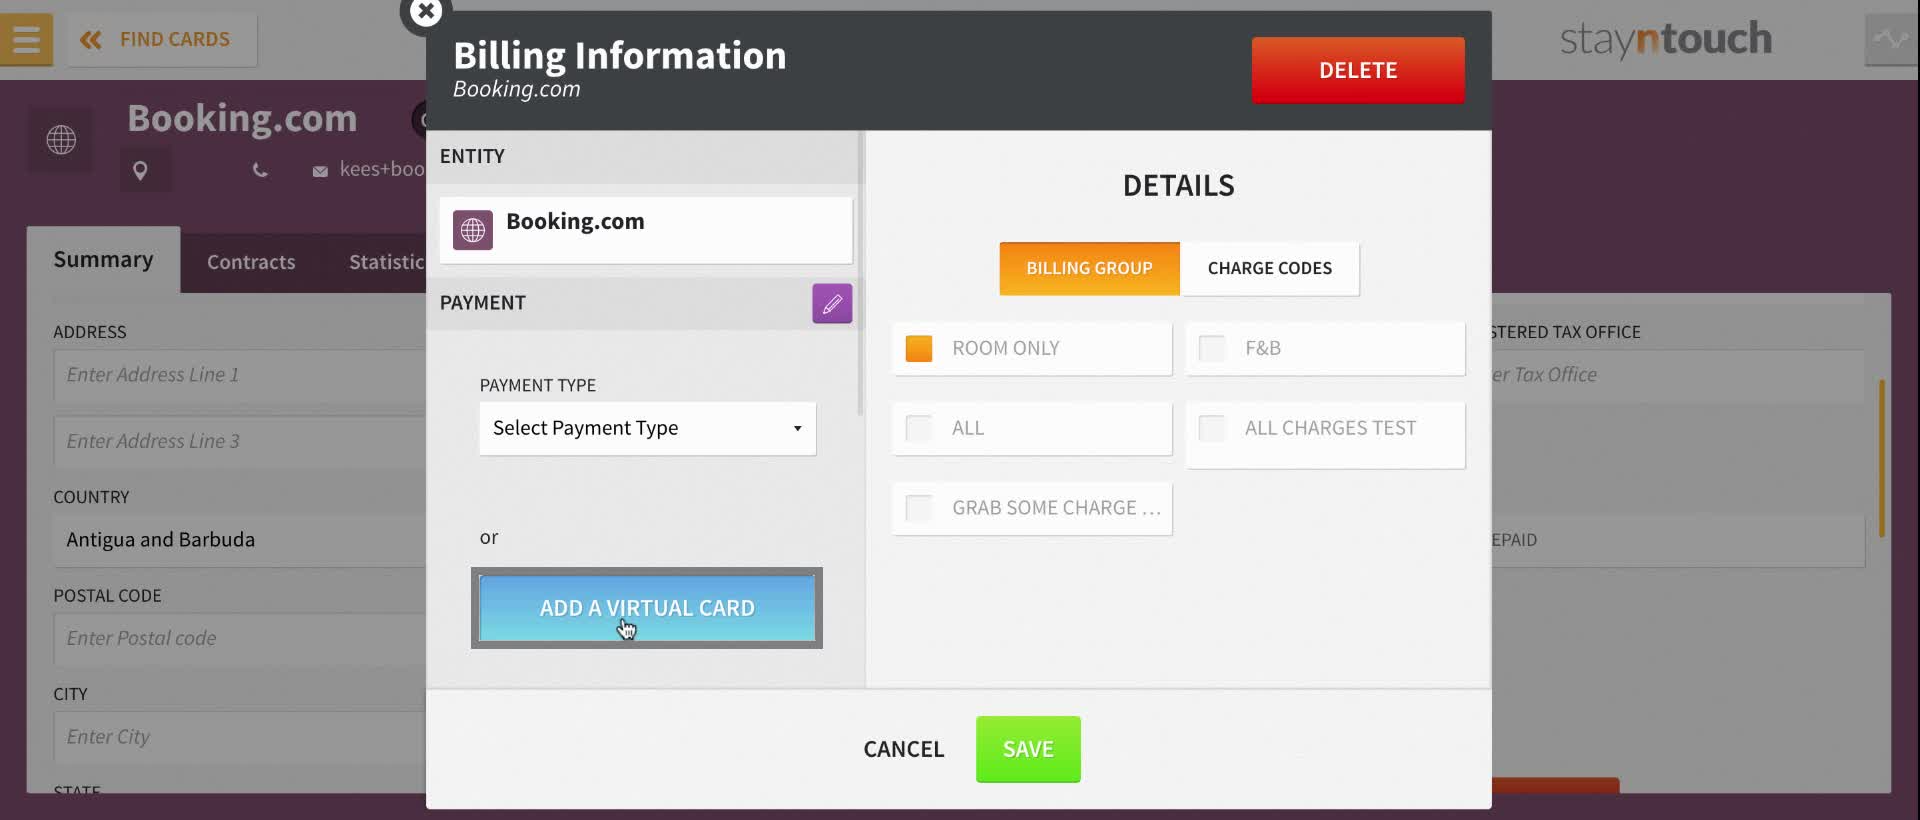Click the green SAVE button
Image resolution: width=1920 pixels, height=820 pixels.
1028,749
